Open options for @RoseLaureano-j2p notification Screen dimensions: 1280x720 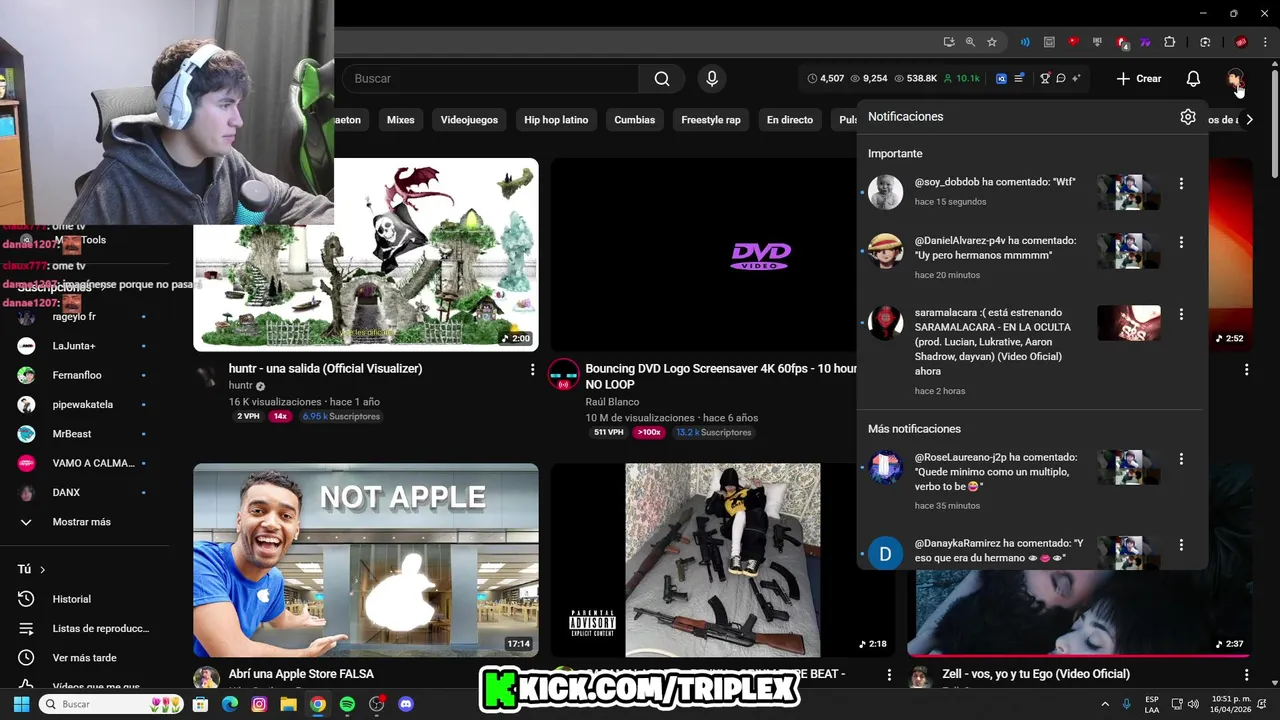coord(1181,459)
